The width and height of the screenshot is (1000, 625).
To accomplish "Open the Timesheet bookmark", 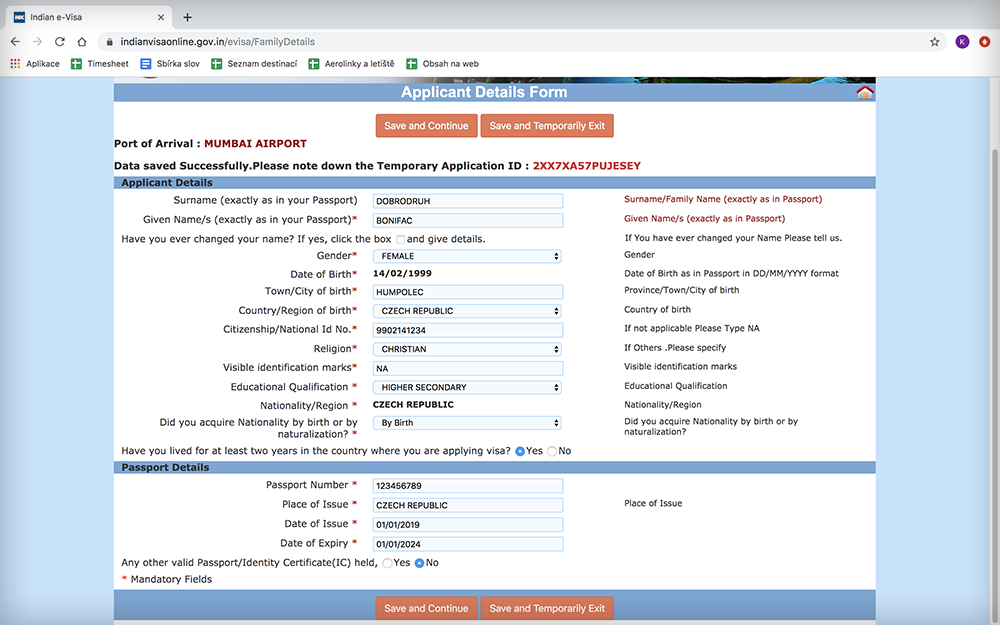I will 99,64.
